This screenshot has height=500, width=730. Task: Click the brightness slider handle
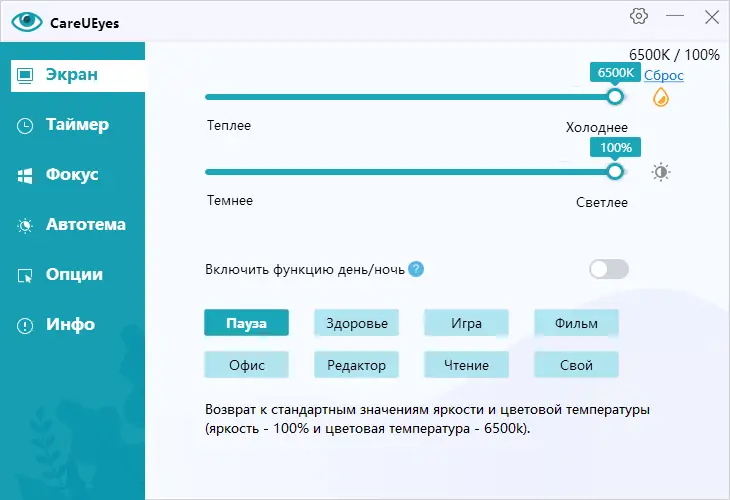click(x=615, y=172)
